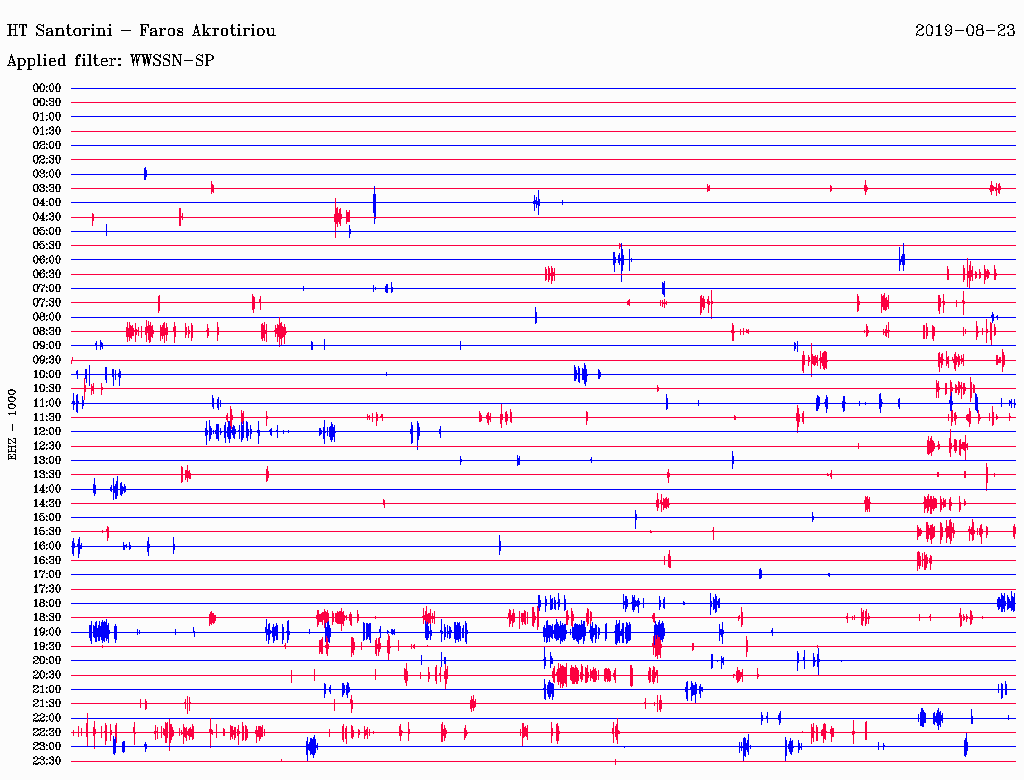Click the 11:00 time label
1024x780 pixels.
point(47,403)
